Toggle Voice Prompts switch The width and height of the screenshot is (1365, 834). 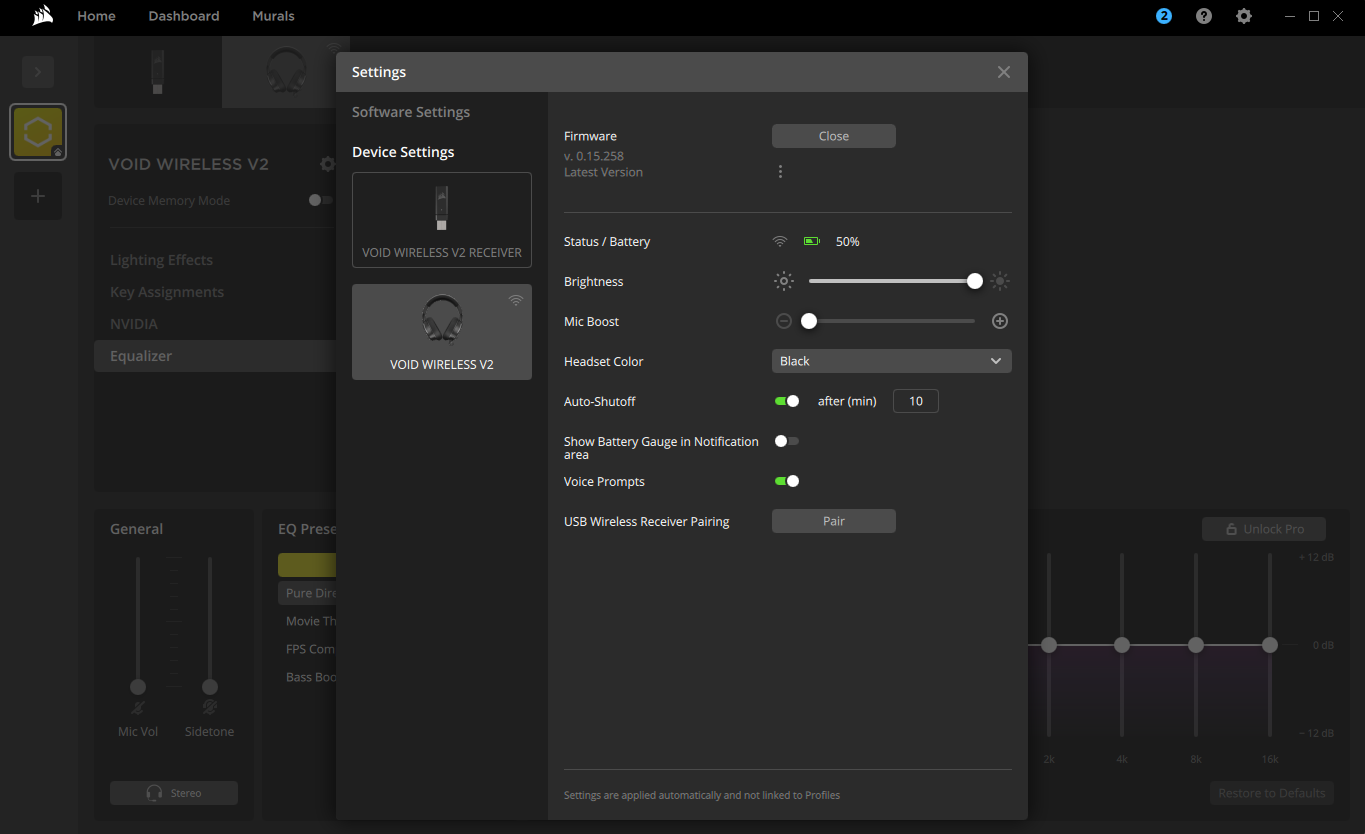pos(787,481)
